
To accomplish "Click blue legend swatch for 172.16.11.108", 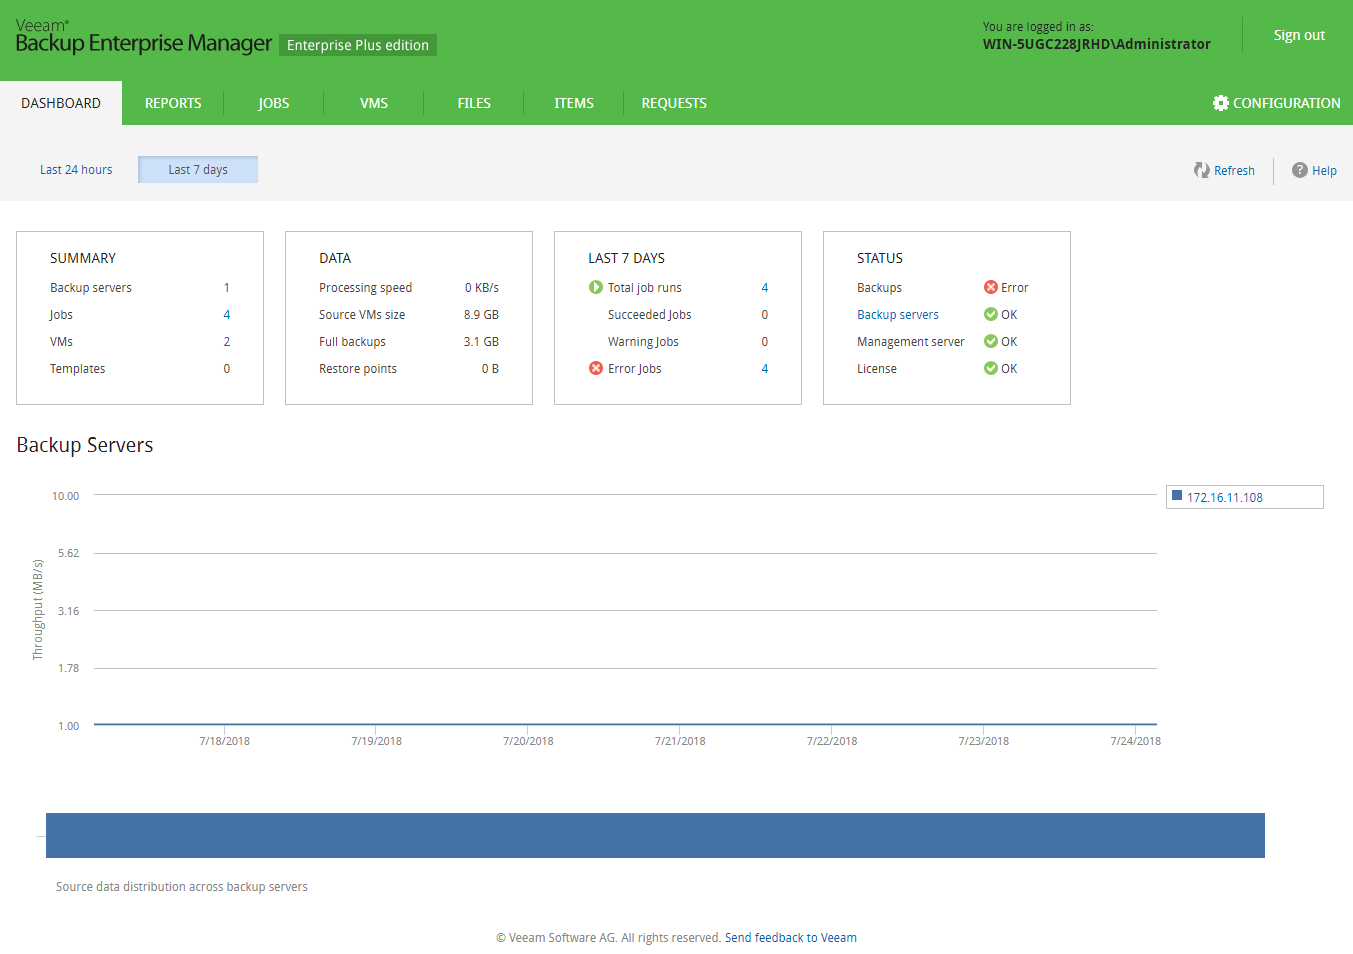I will pos(1177,496).
